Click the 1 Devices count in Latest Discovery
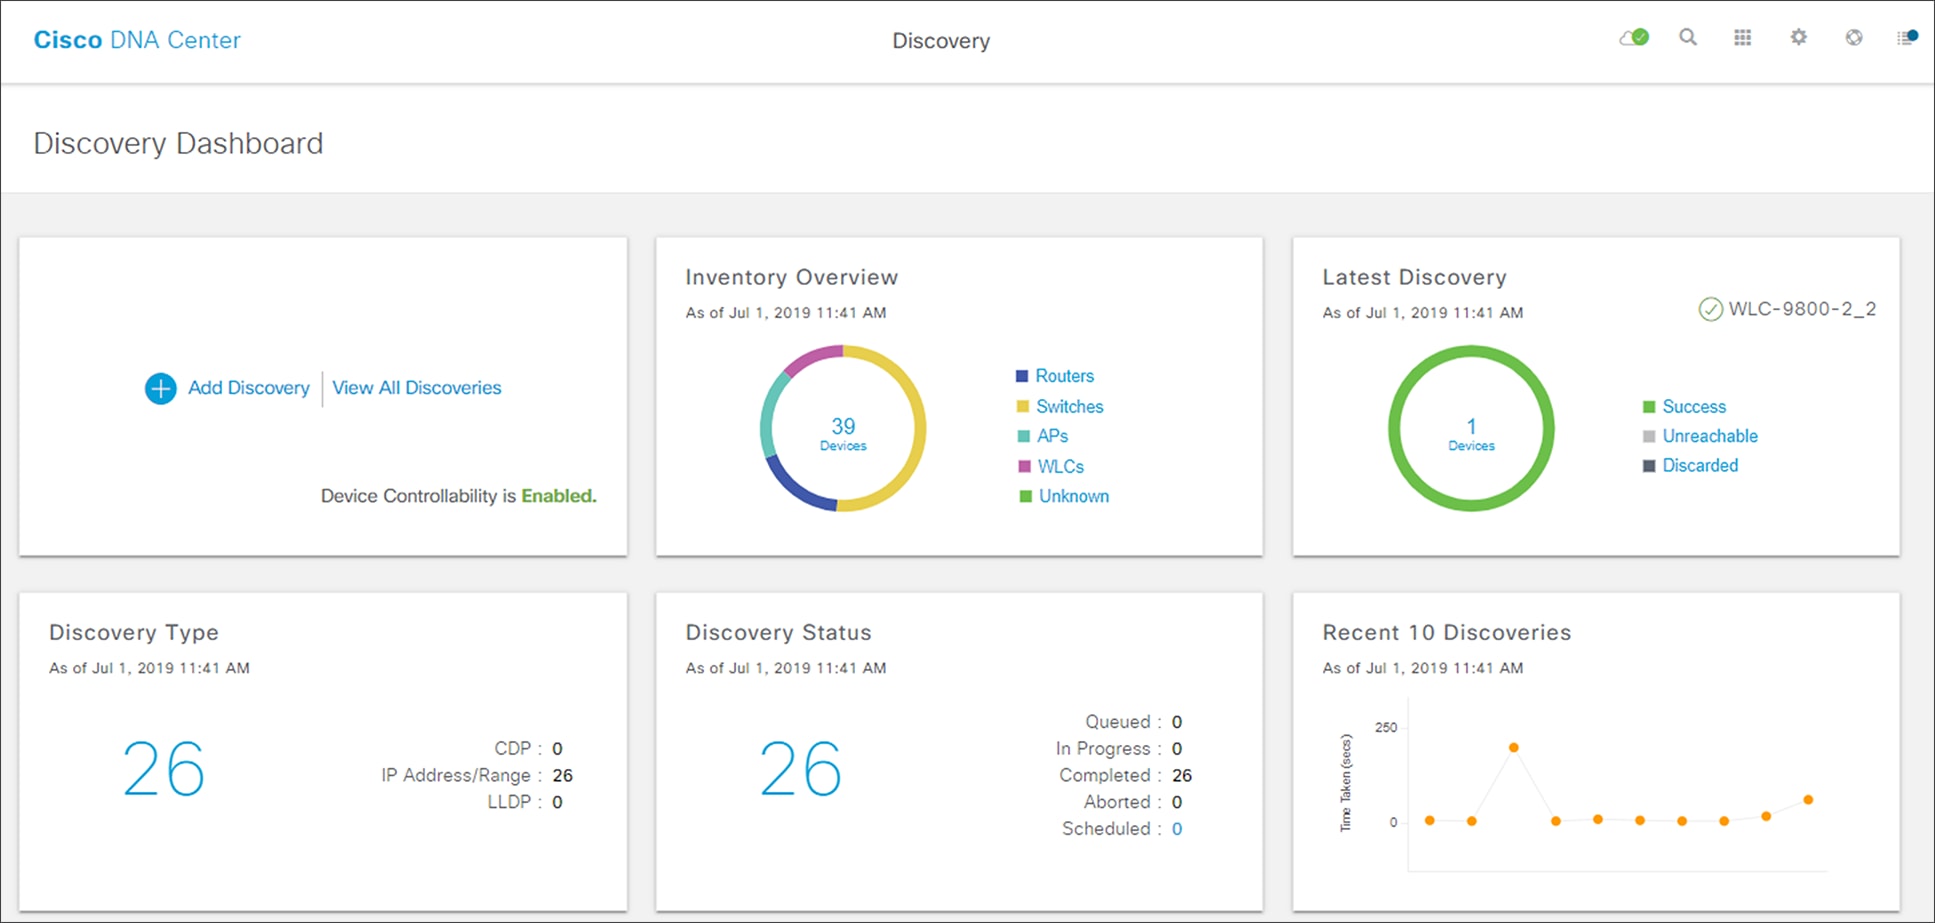This screenshot has height=923, width=1935. (x=1471, y=434)
